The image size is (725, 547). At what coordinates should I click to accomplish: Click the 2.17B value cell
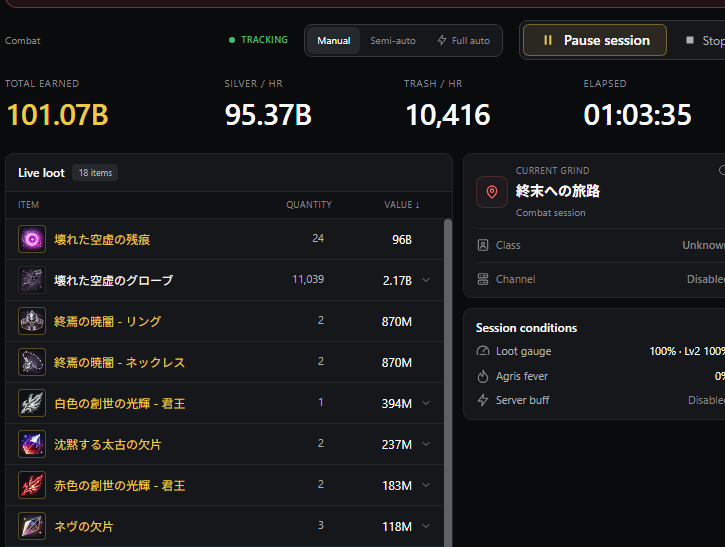coord(397,281)
